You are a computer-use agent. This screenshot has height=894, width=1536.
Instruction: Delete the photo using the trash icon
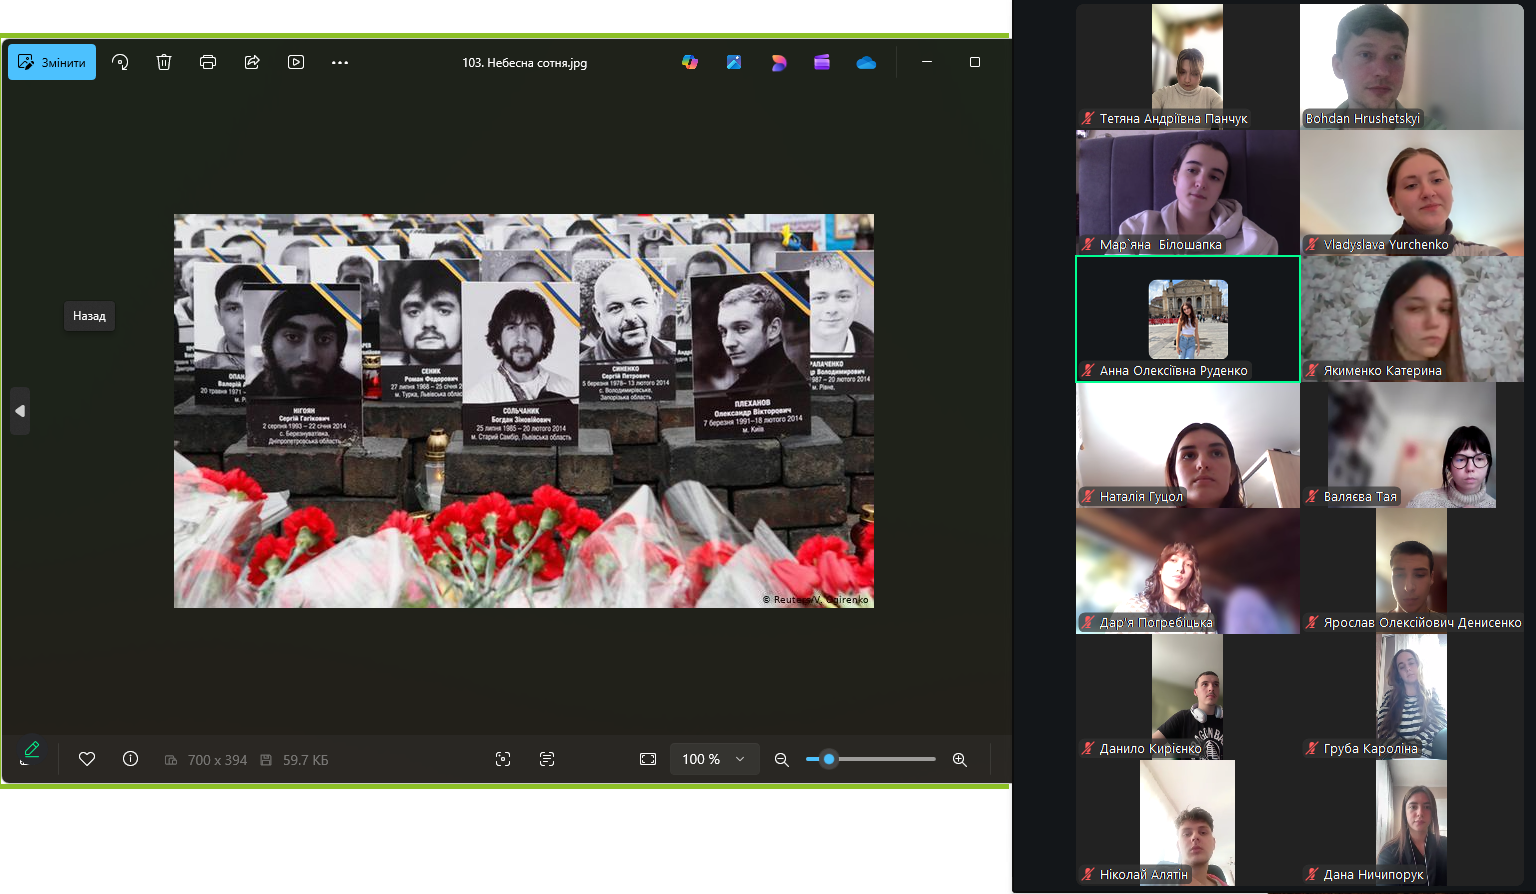click(x=164, y=62)
